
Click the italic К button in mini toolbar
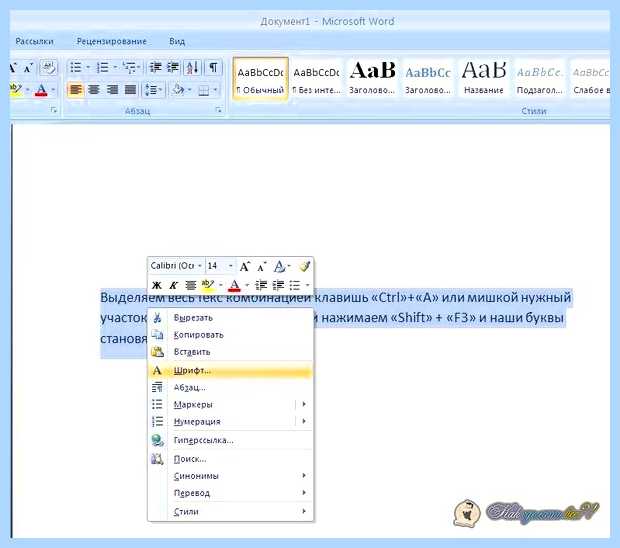point(173,285)
